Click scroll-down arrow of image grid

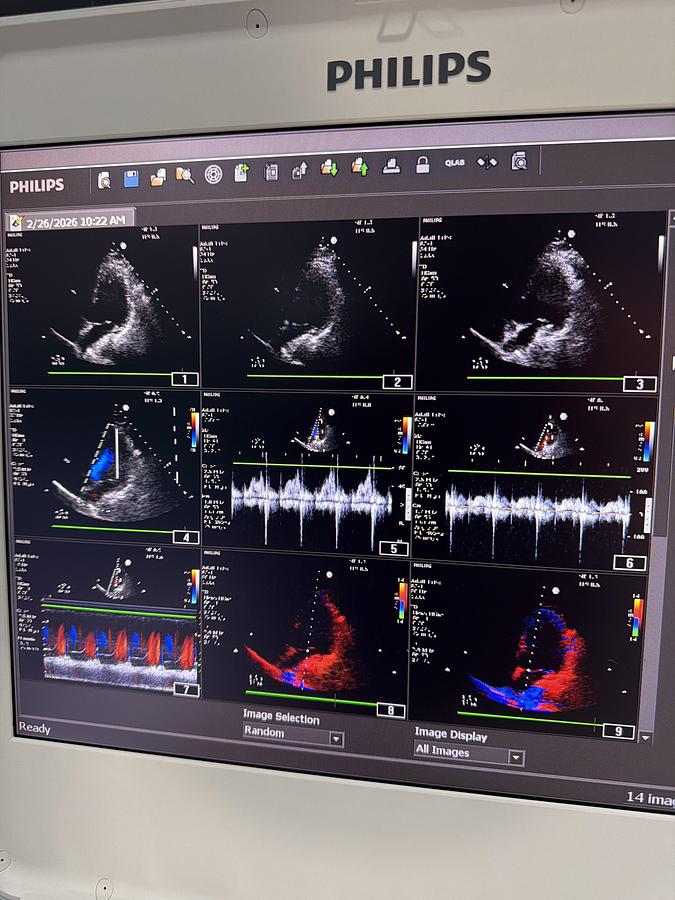coord(646,738)
